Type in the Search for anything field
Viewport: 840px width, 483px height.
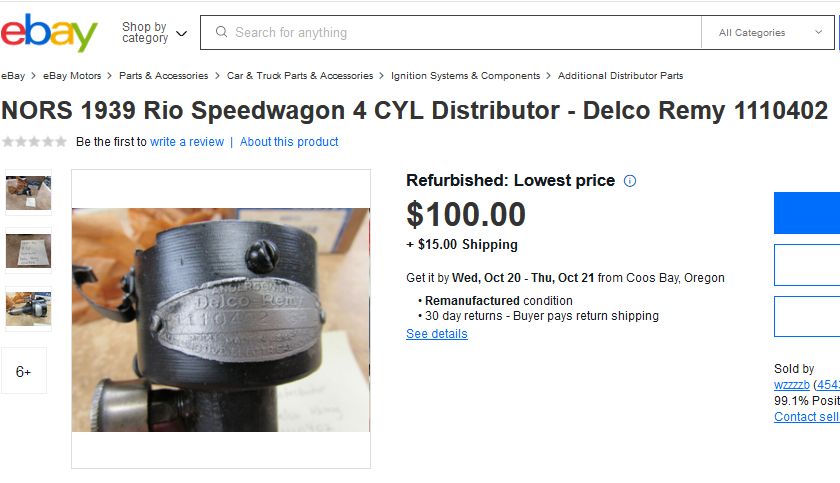[460, 33]
